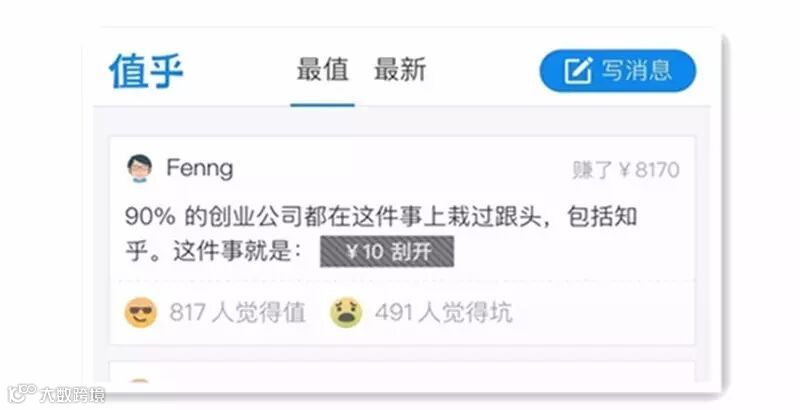Open the Fenng username profile
The height and width of the screenshot is (410, 800).
[x=200, y=168]
